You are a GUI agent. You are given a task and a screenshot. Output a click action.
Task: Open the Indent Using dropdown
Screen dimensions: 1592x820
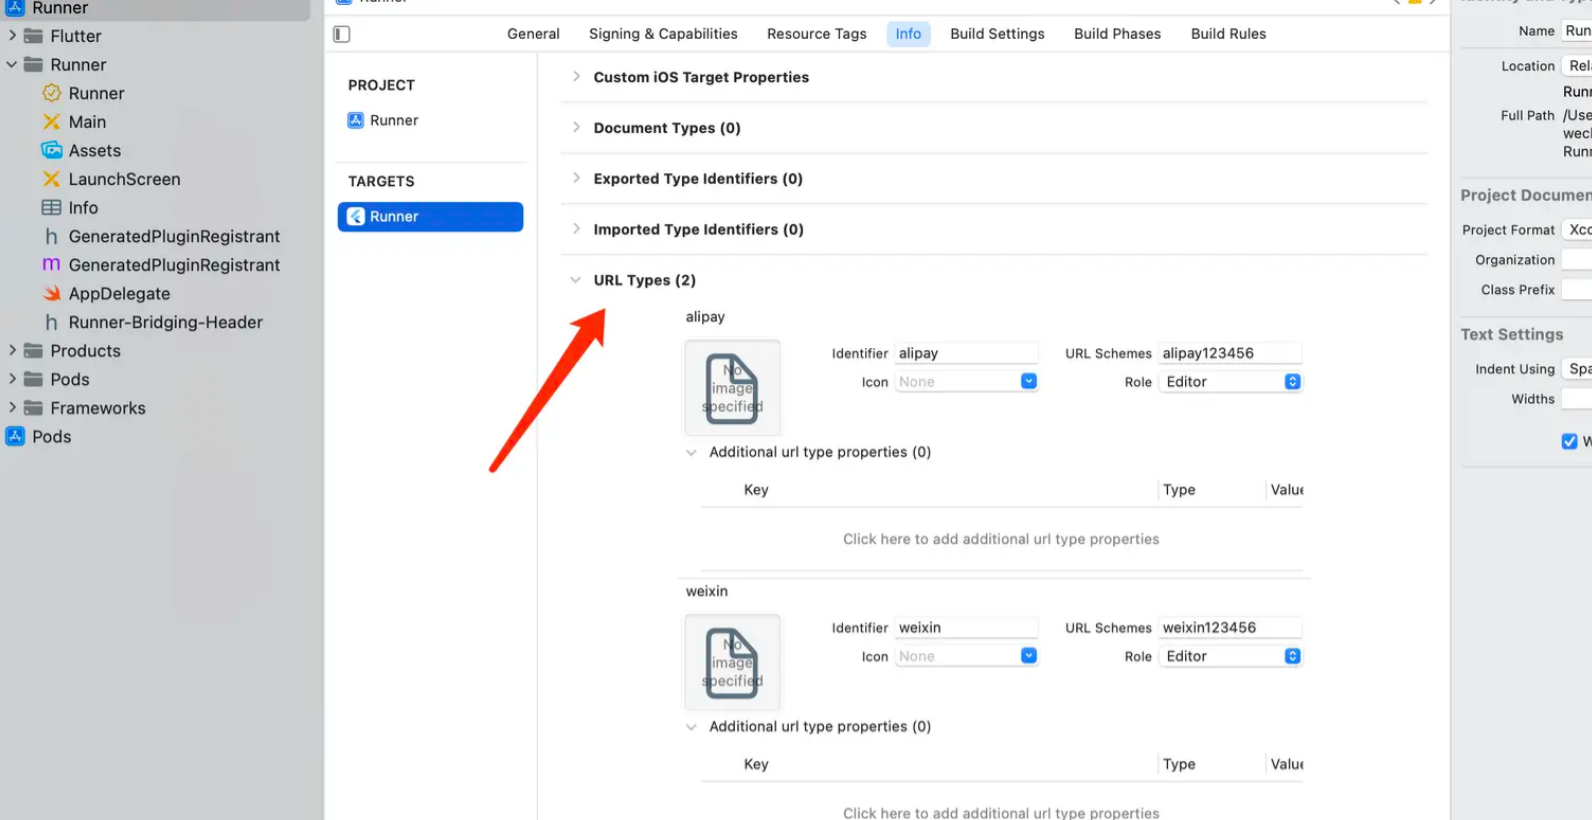tap(1577, 369)
